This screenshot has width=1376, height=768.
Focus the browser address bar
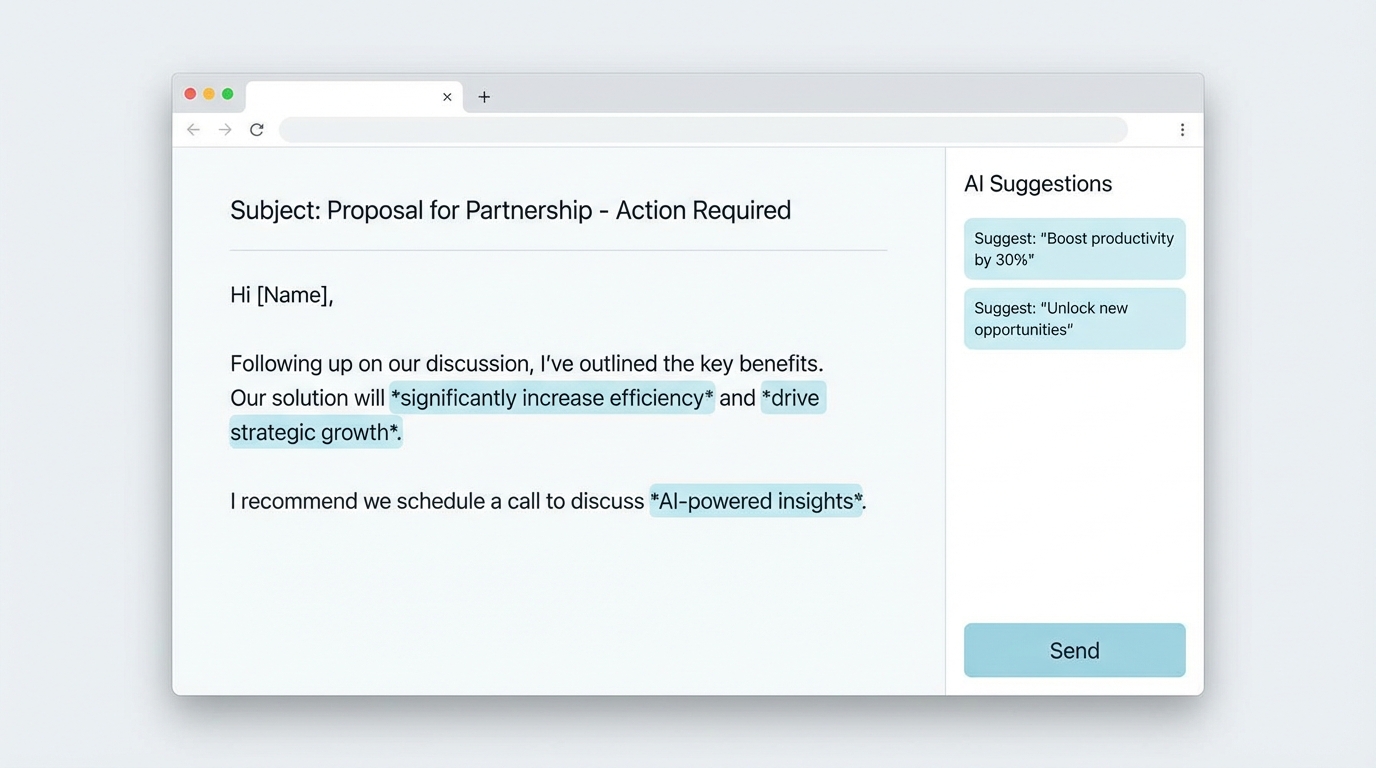point(702,130)
